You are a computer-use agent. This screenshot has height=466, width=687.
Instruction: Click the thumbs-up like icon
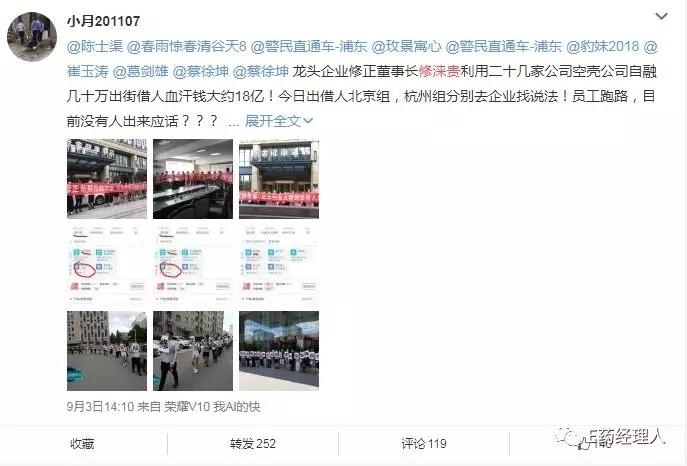point(584,445)
